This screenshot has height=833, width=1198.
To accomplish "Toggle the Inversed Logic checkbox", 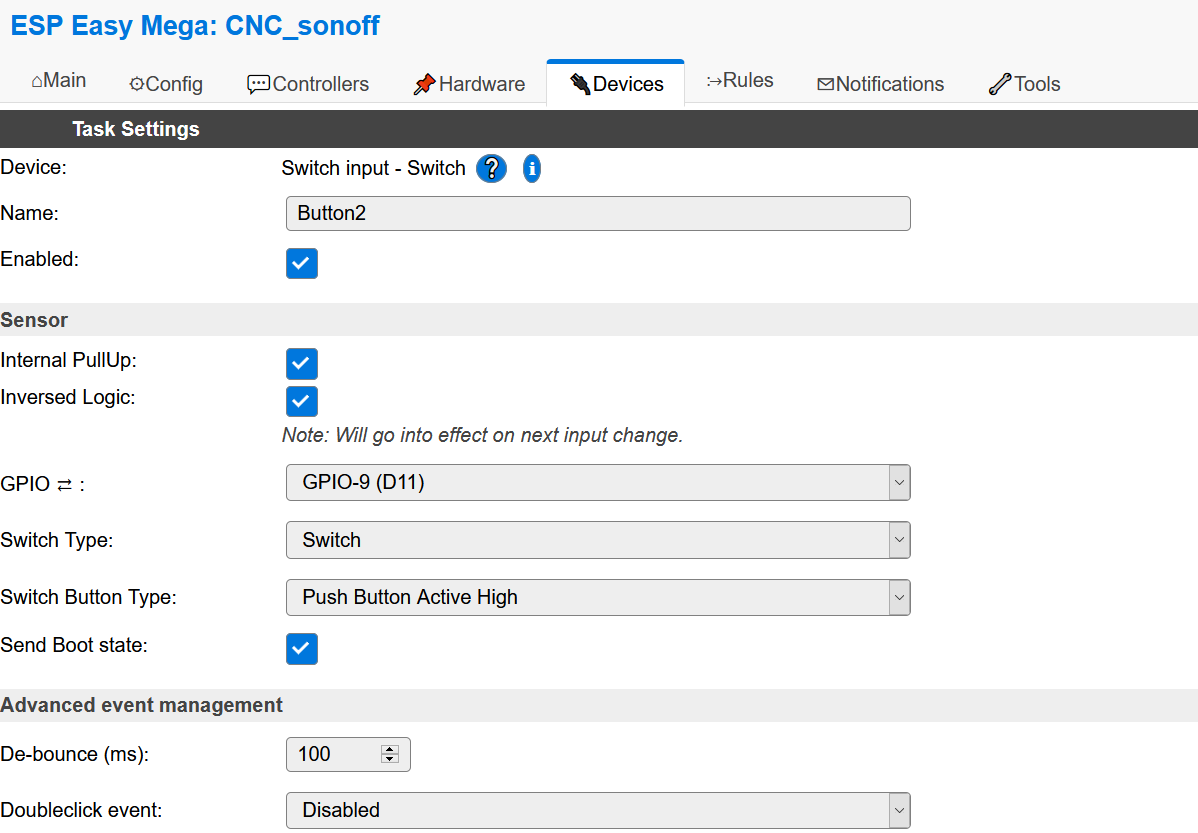I will click(302, 401).
